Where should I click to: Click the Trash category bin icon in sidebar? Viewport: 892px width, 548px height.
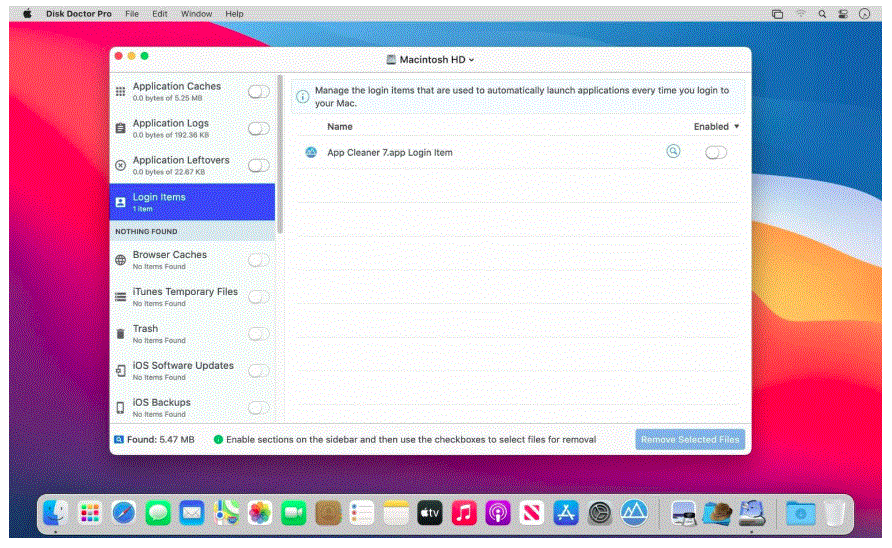click(x=121, y=334)
